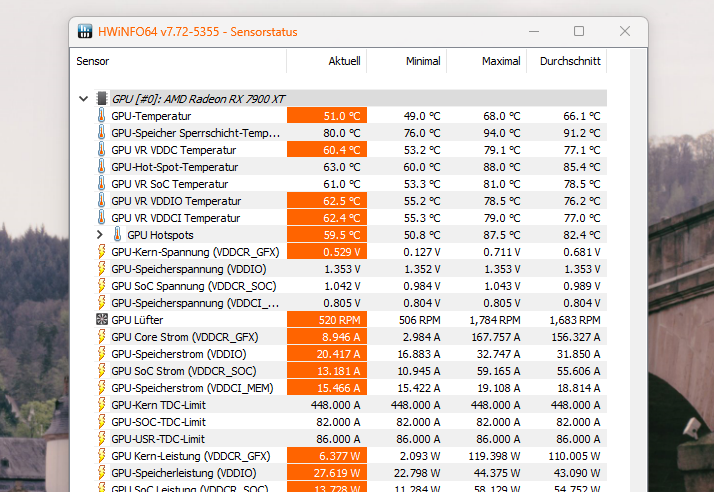The image size is (714, 492).
Task: Expand the GPU Hotspots sub-list
Action: tap(100, 235)
